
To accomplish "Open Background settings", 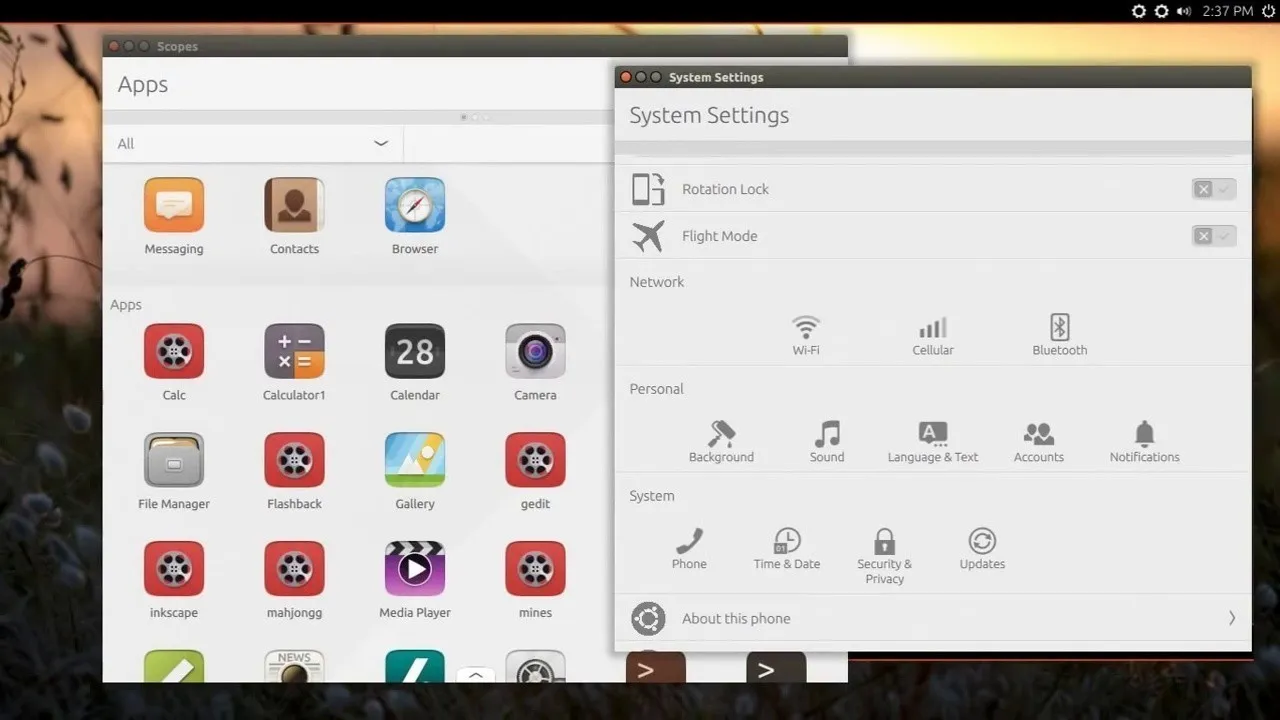I will click(721, 440).
